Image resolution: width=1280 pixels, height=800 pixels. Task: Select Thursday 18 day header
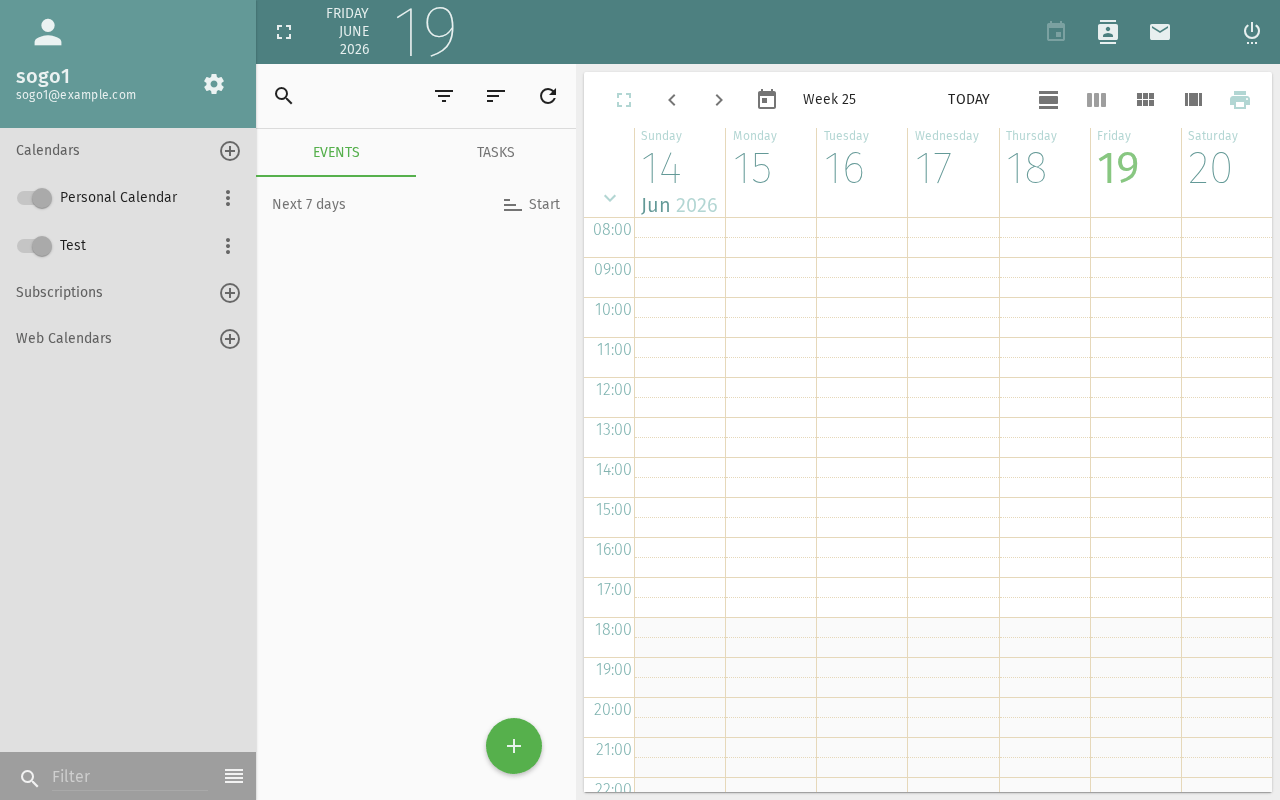[1044, 172]
